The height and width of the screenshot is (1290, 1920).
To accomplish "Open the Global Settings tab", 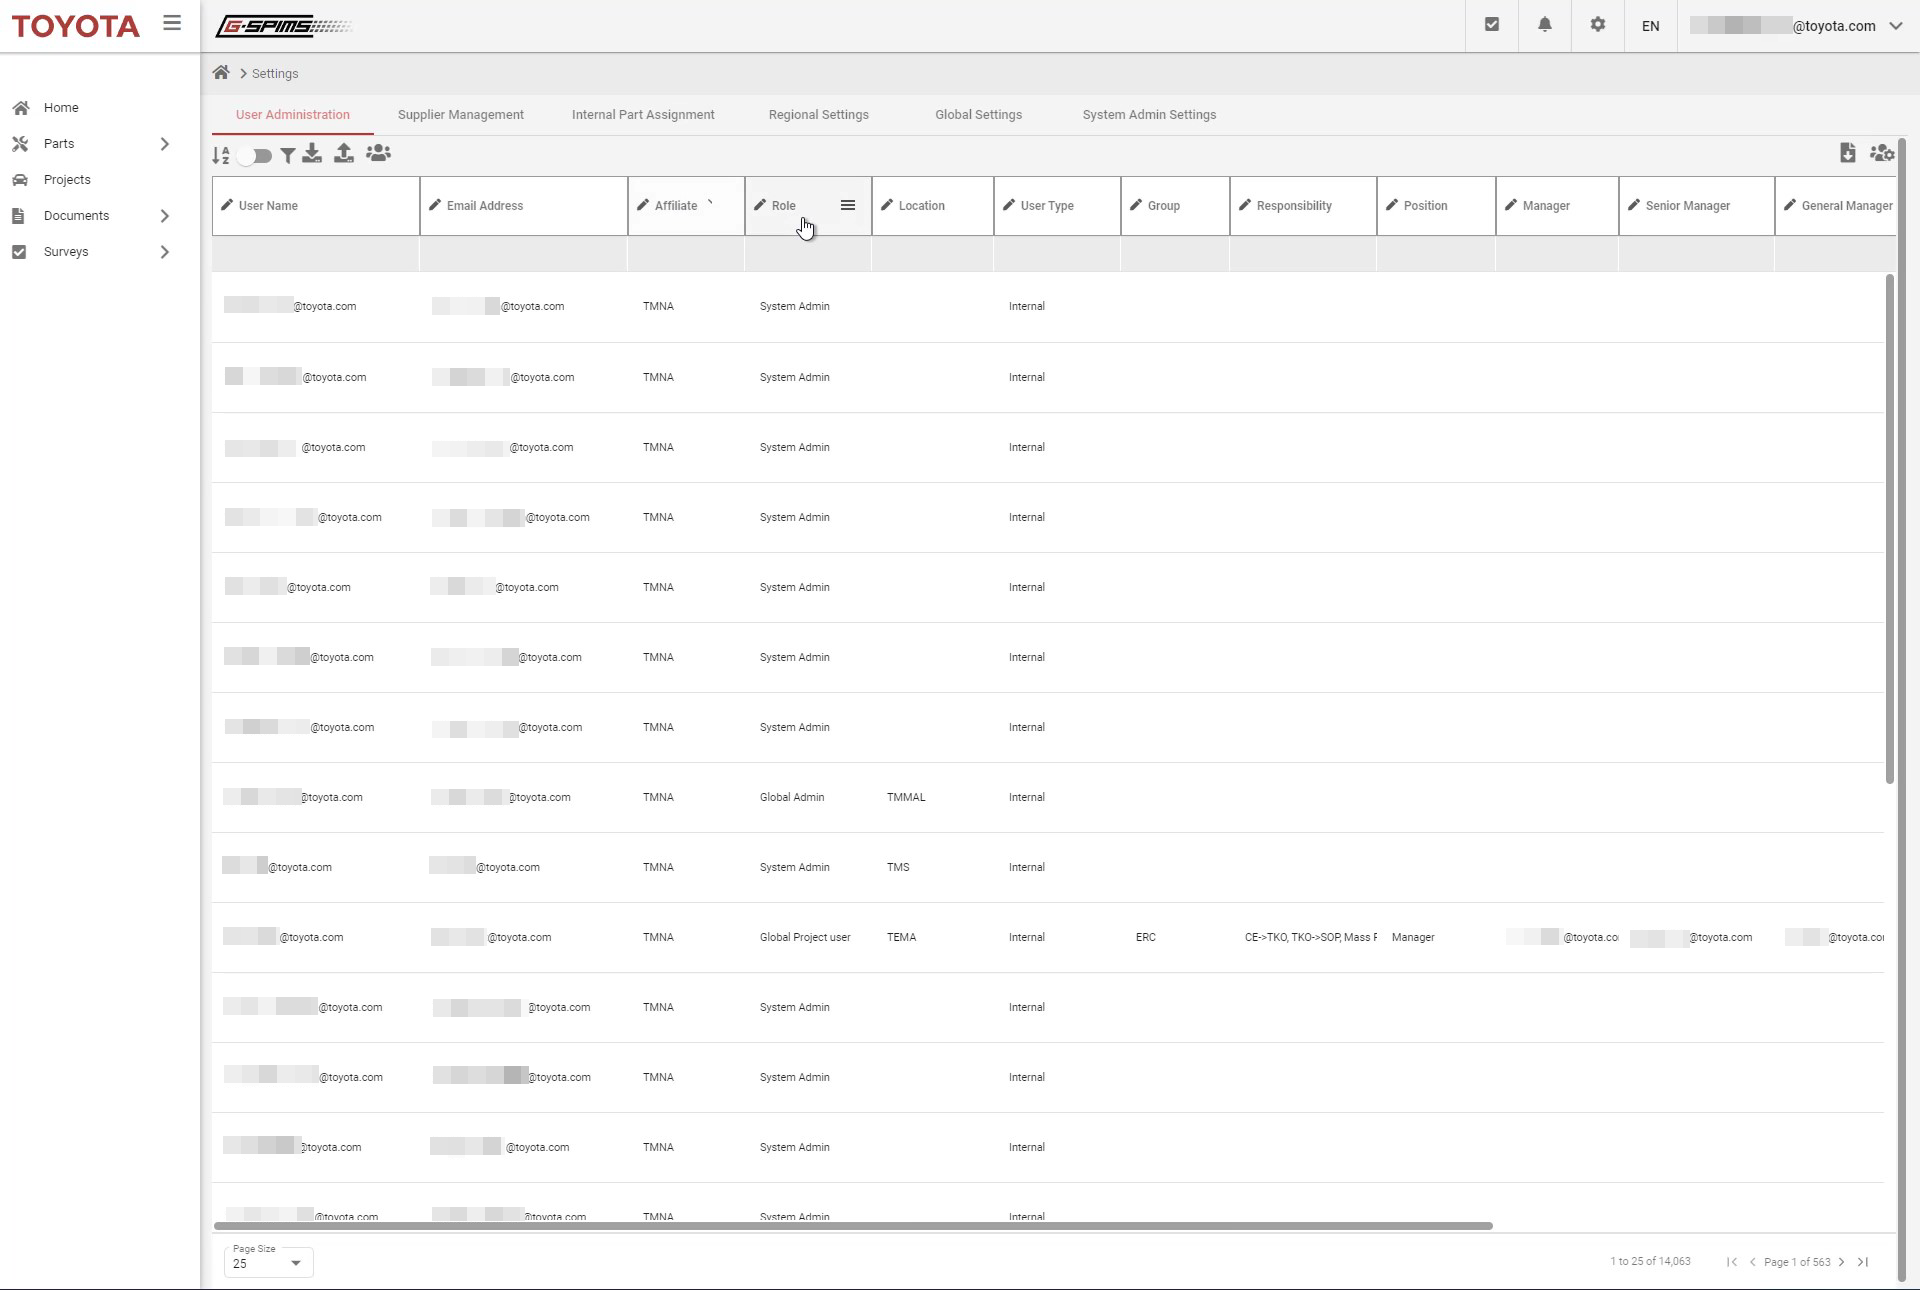I will 978,115.
